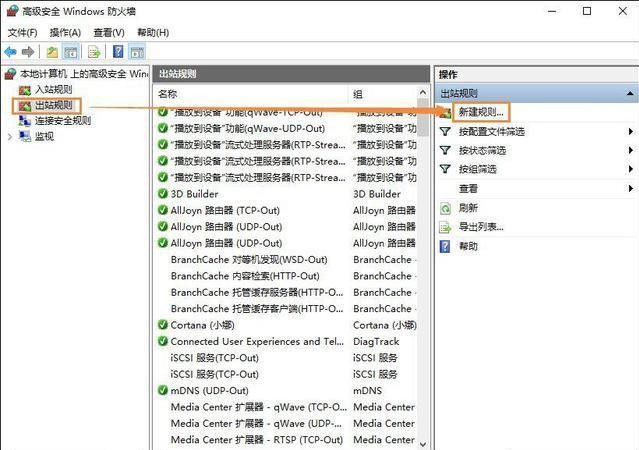This screenshot has height=450, width=639.
Task: Open the 查看(V) menu
Action: click(x=109, y=33)
